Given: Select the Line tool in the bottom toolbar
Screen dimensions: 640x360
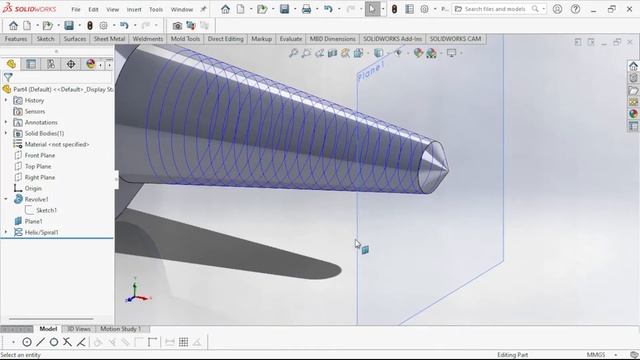Looking at the screenshot, I should point(40,342).
